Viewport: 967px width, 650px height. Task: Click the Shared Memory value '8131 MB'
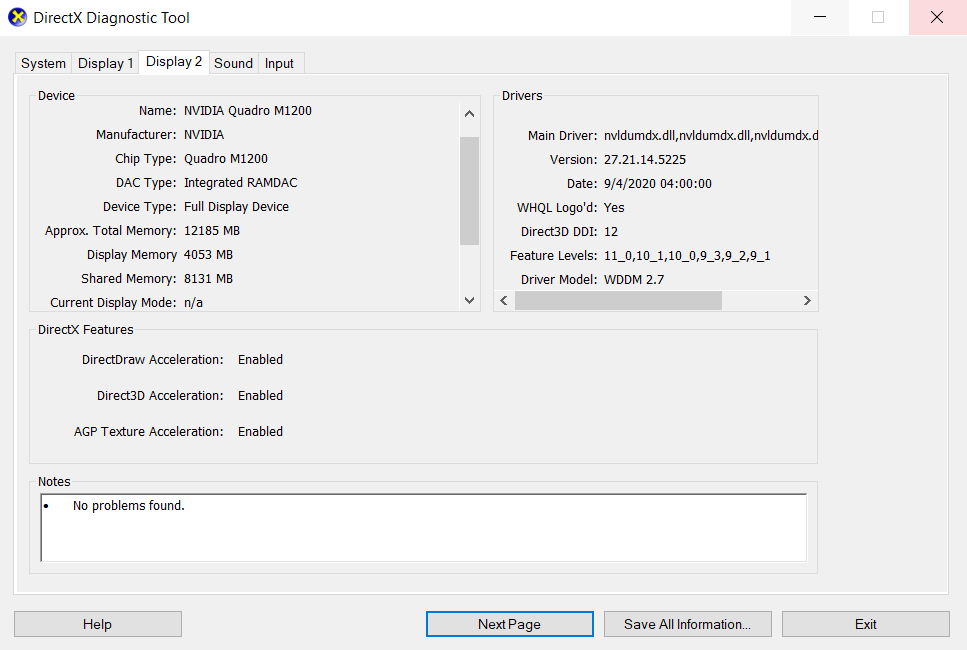coord(208,279)
